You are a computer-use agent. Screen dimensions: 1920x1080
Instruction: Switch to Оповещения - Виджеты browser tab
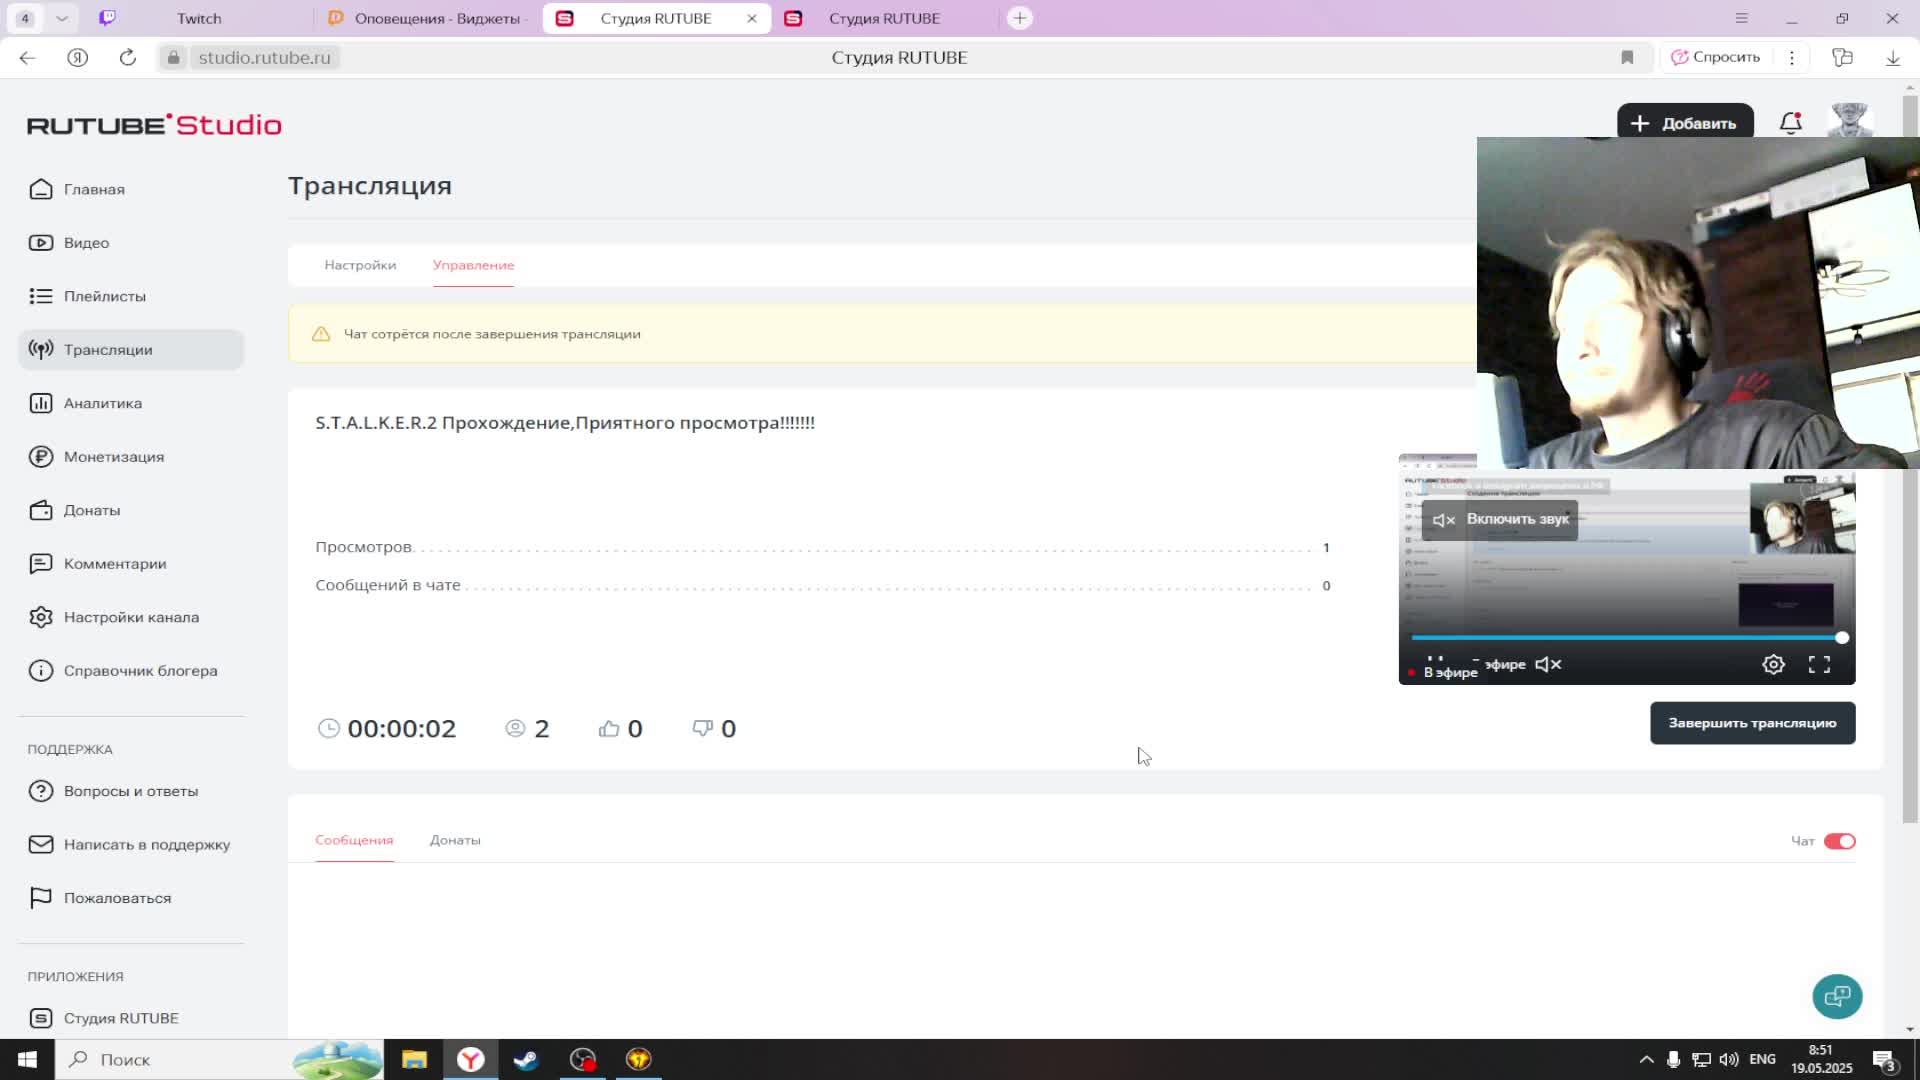click(x=430, y=18)
